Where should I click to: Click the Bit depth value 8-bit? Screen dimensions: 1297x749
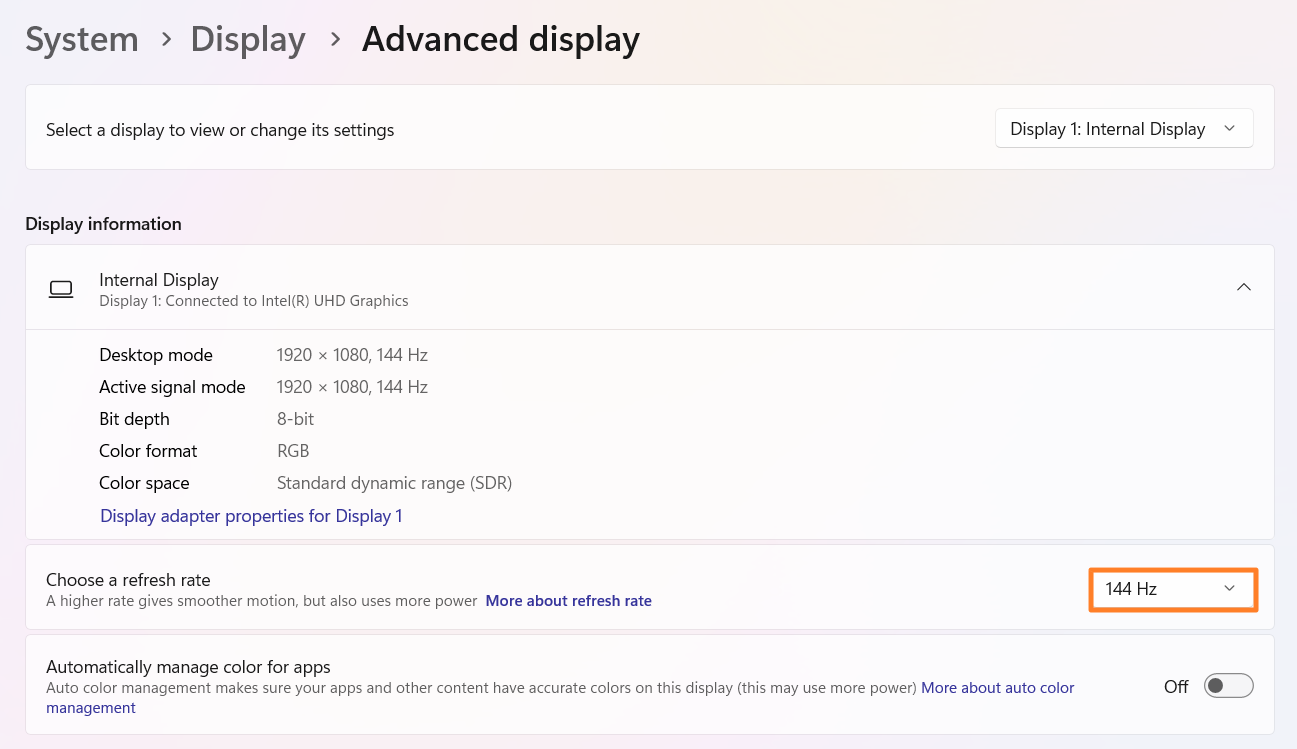(296, 419)
